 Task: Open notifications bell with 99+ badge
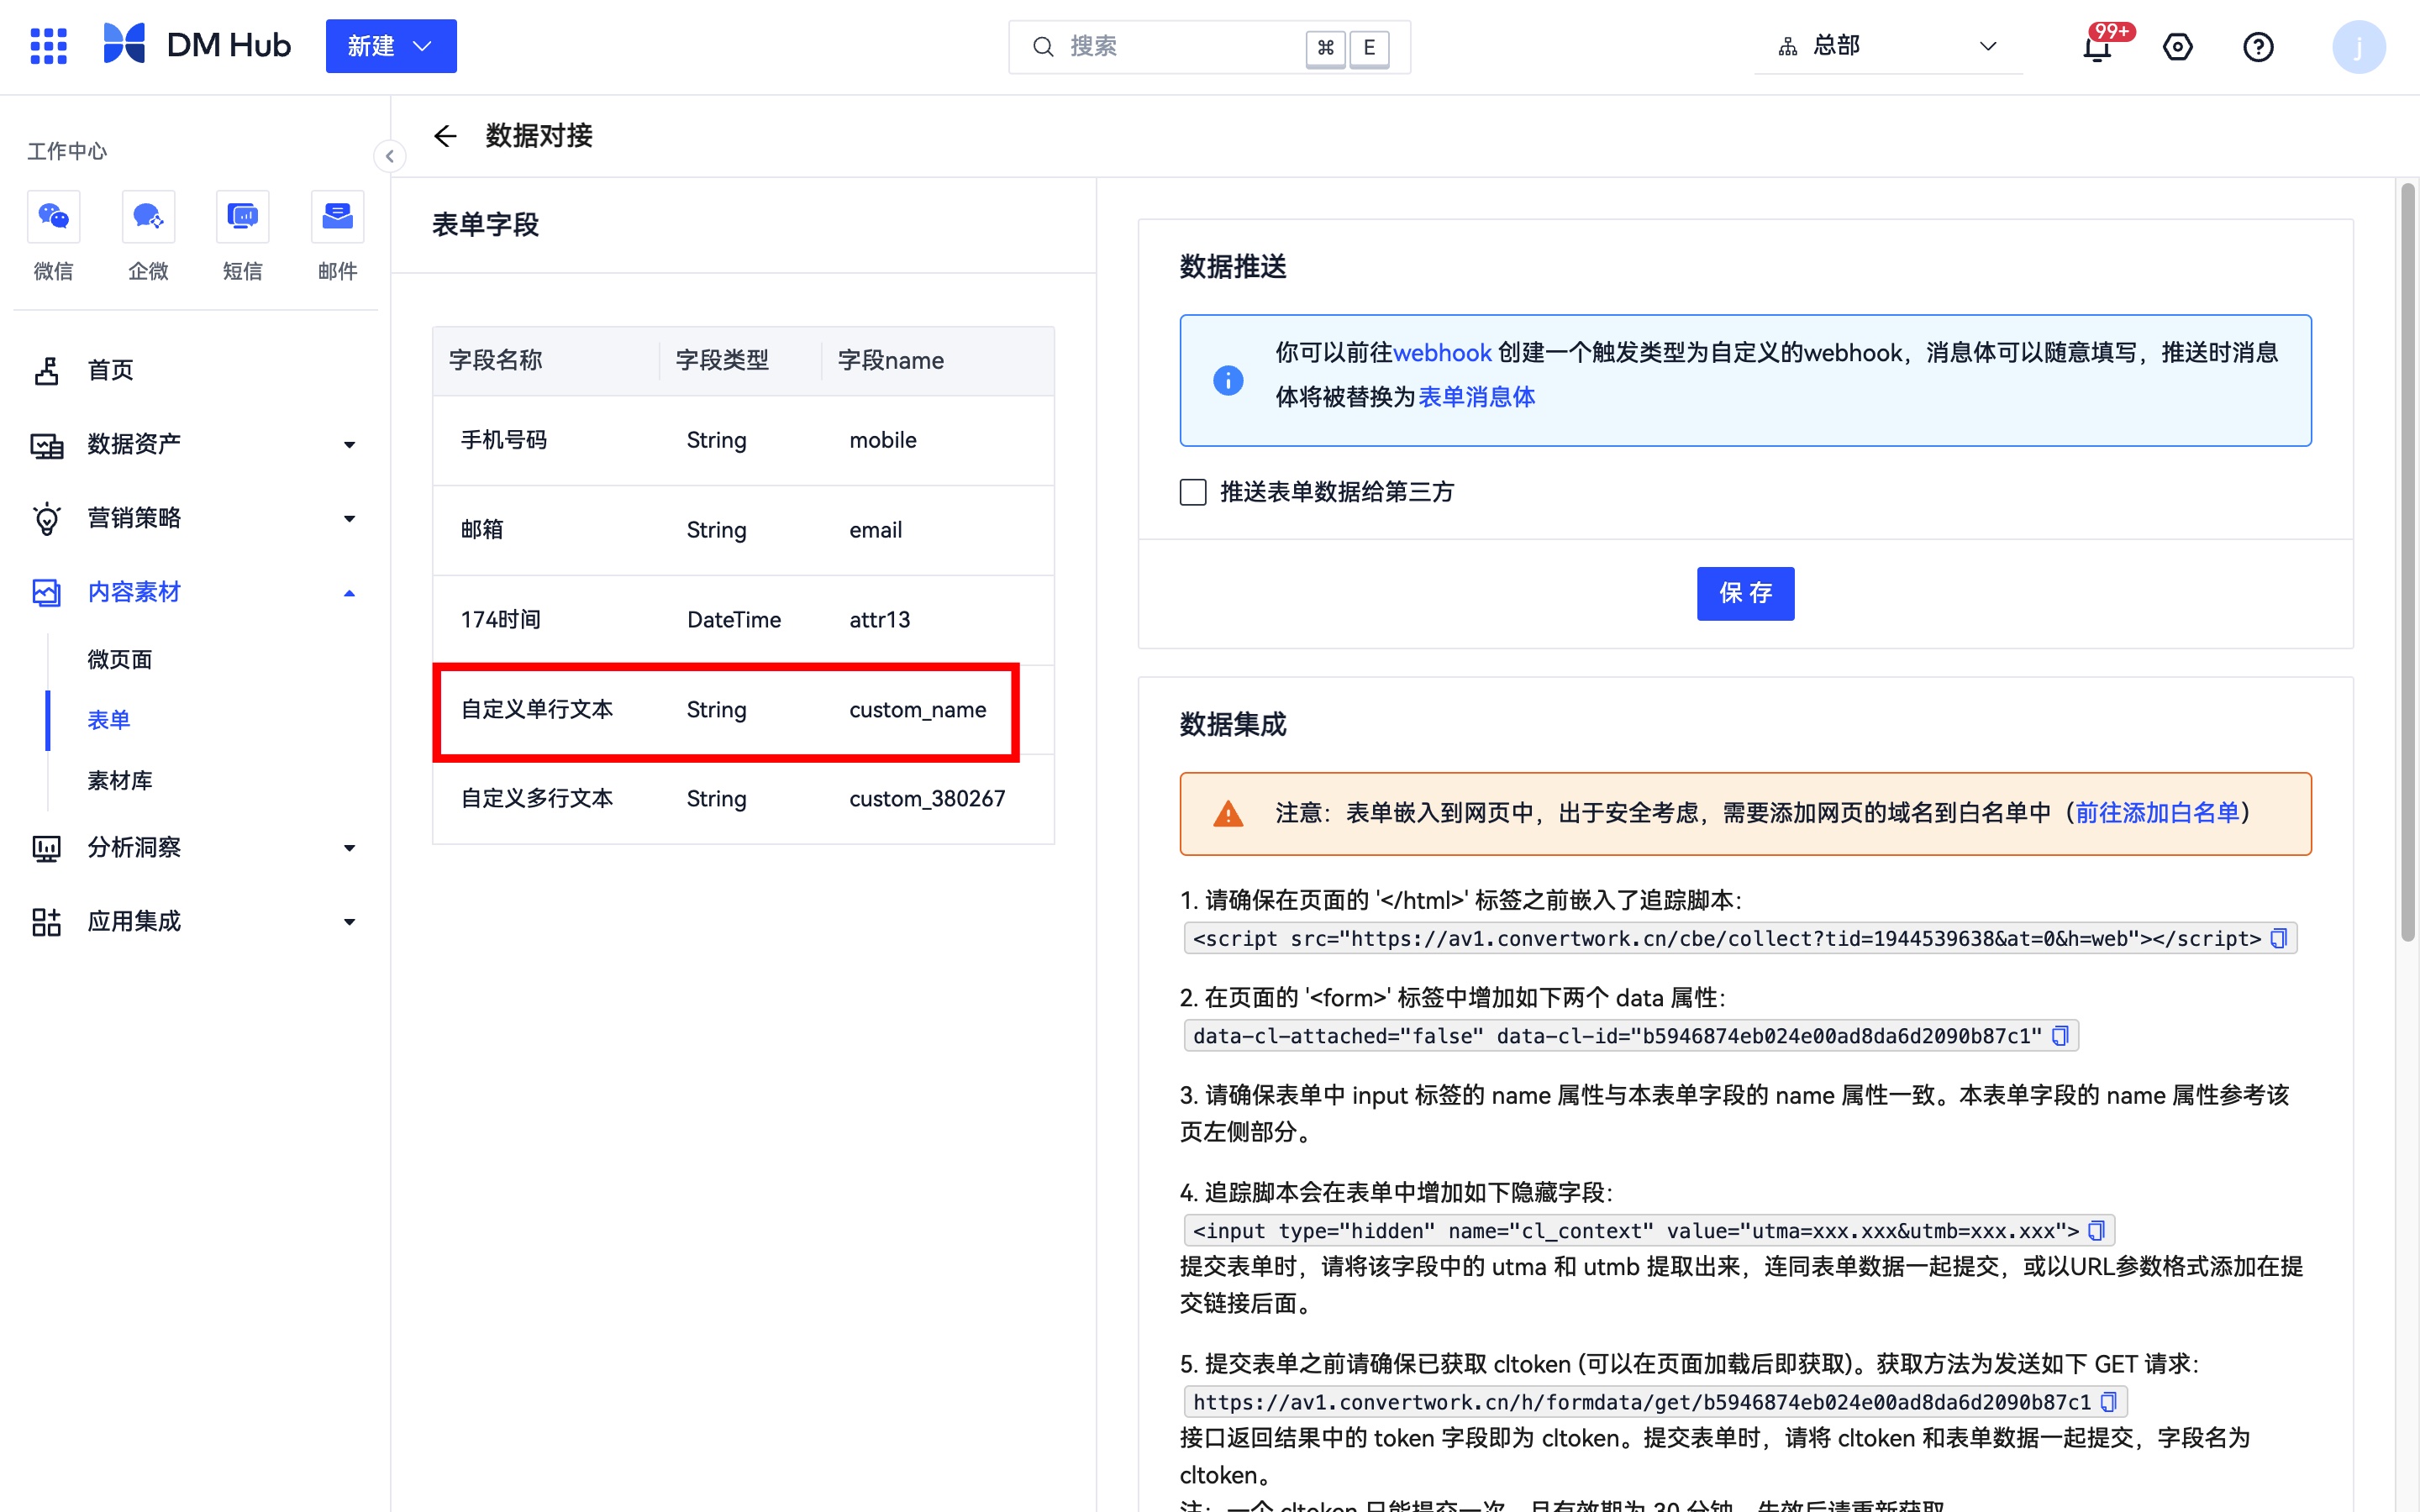coord(2098,47)
